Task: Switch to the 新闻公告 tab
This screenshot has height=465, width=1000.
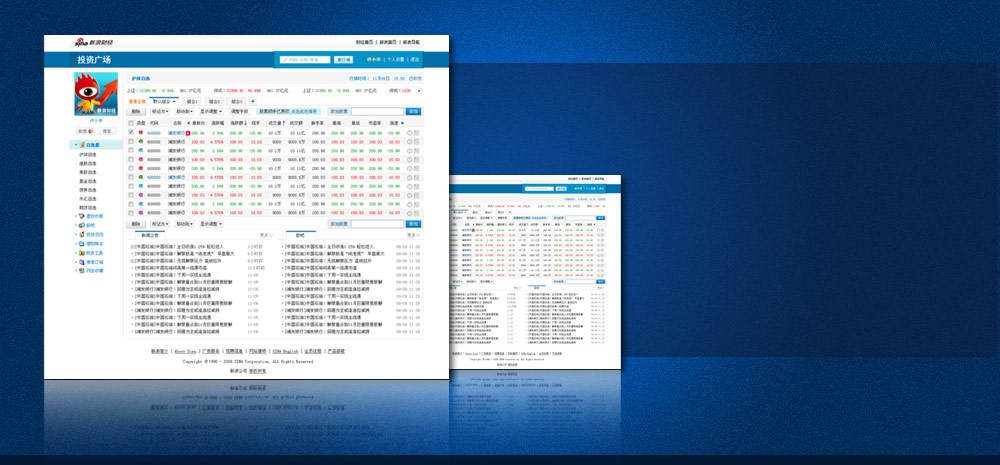Action: tap(148, 234)
